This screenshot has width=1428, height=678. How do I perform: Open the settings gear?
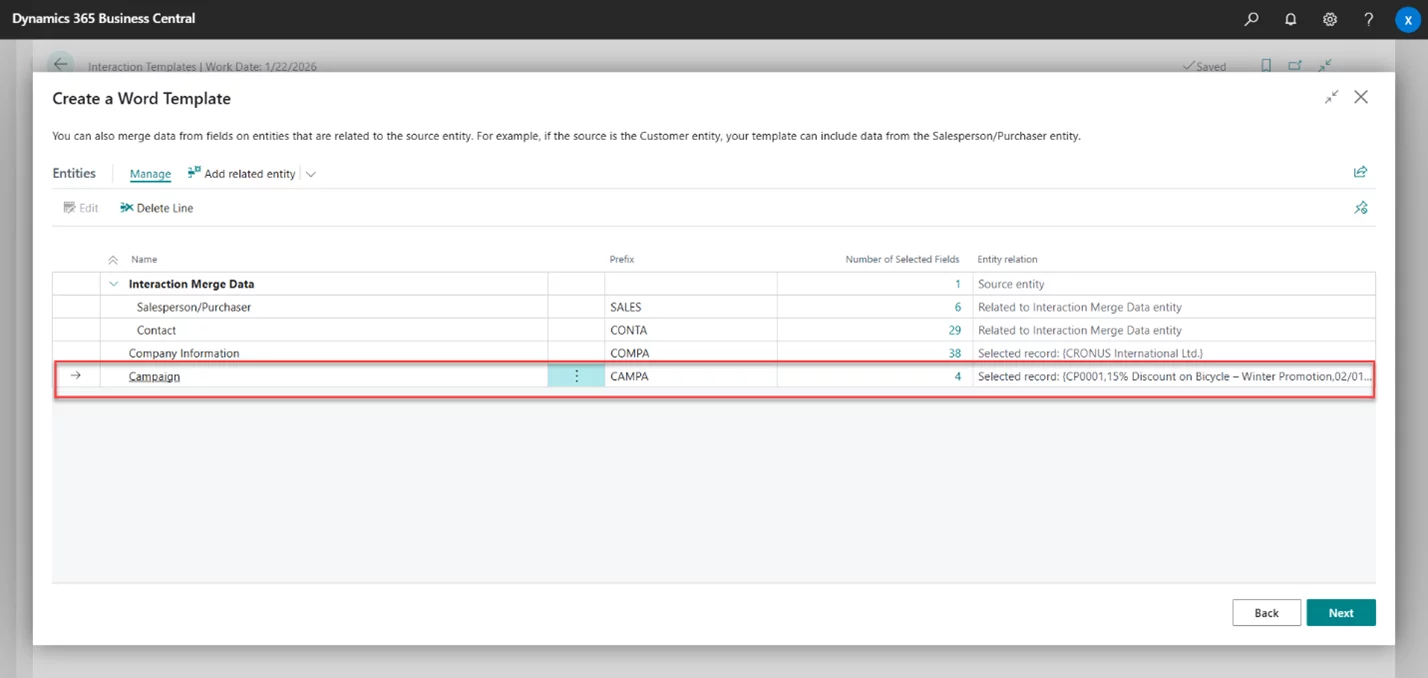coord(1330,19)
